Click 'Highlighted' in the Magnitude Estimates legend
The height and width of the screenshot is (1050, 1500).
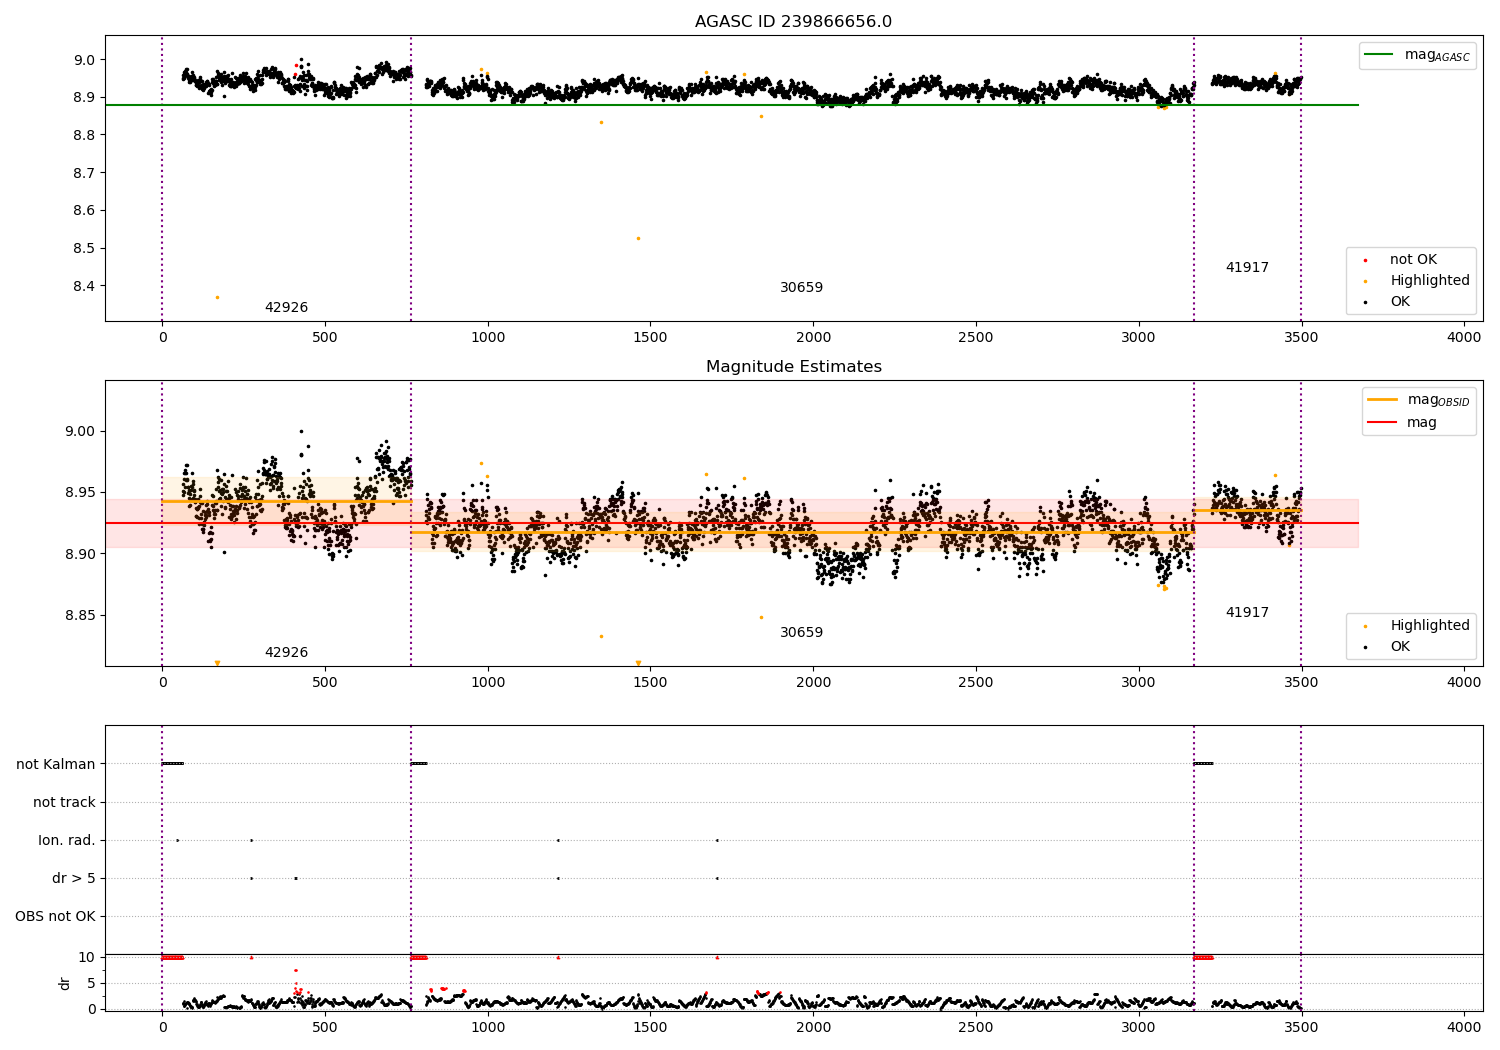pos(1430,626)
